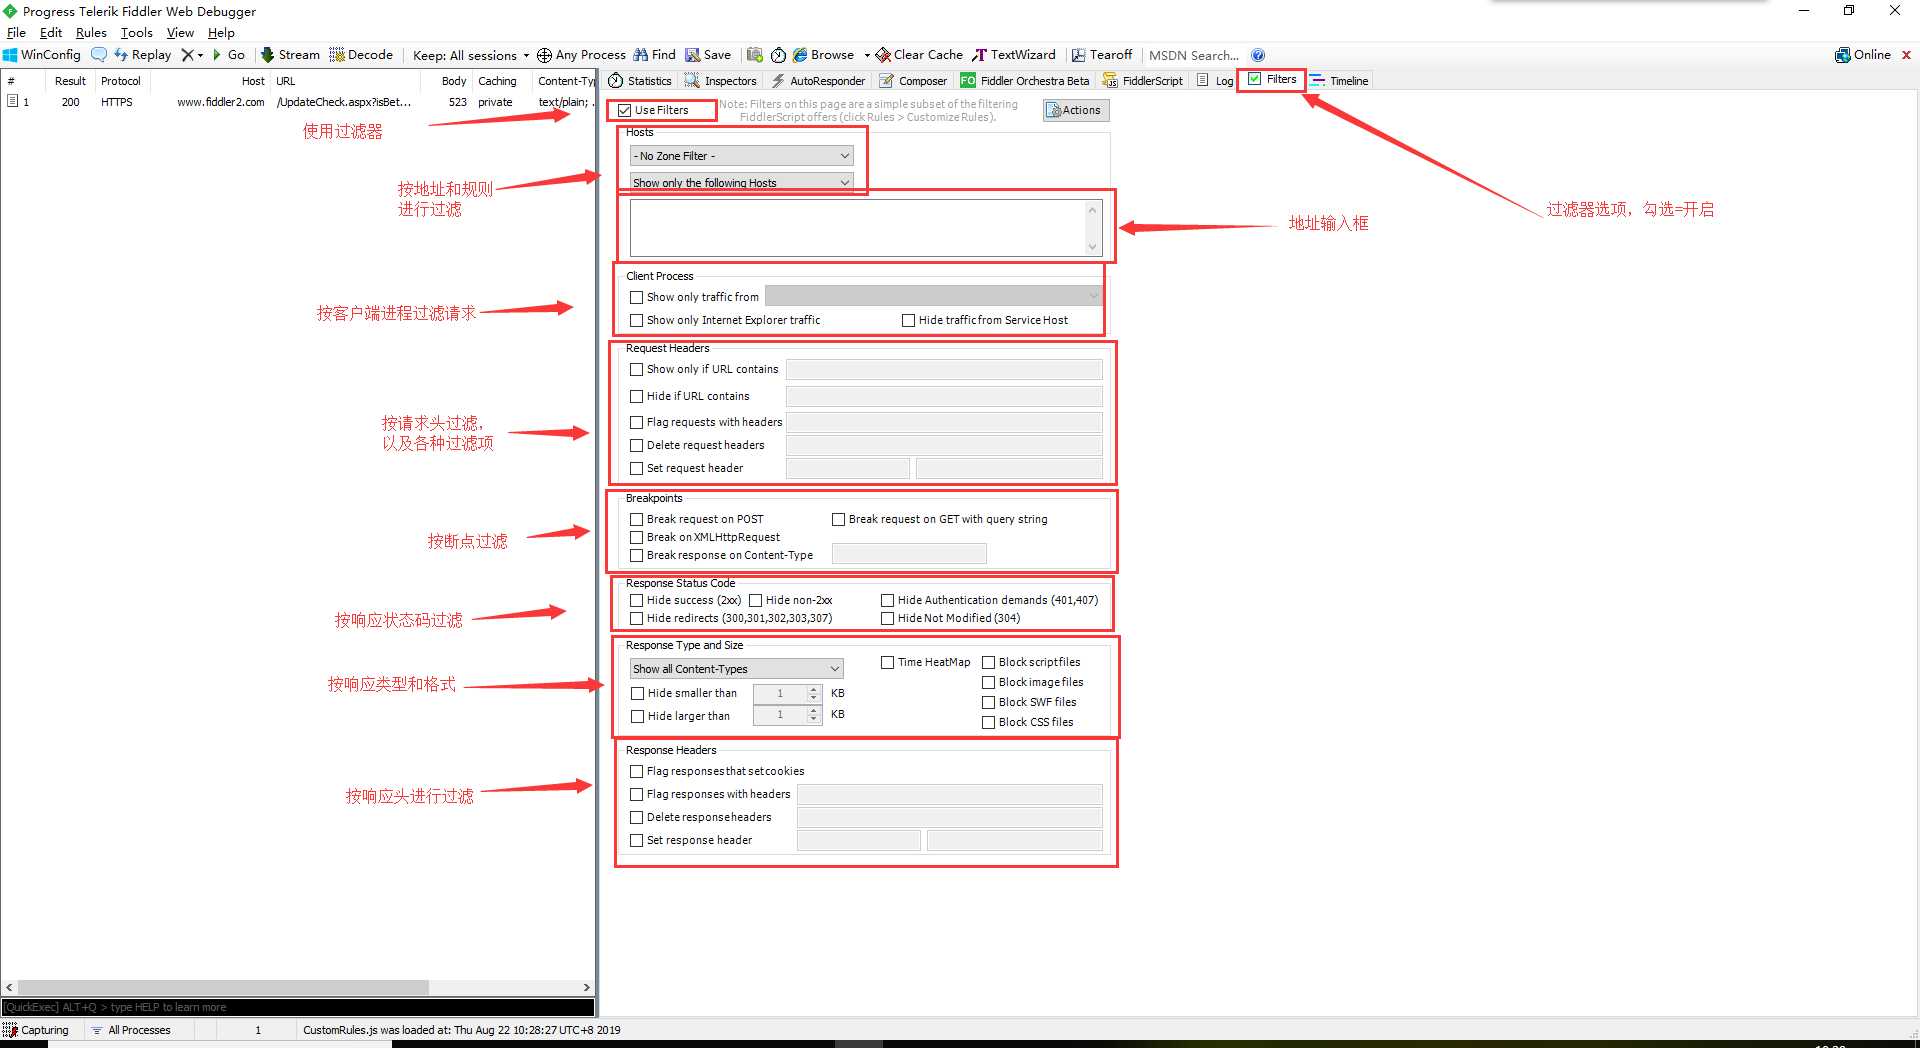Open the Tools menu

(137, 33)
